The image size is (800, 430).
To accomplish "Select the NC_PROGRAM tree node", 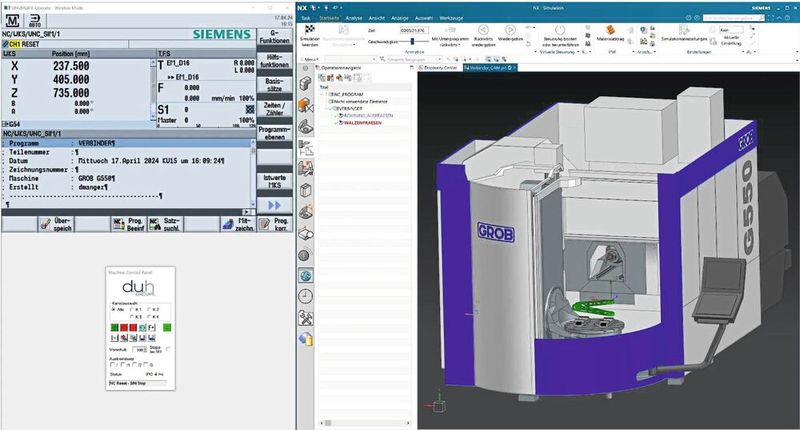I will coord(348,94).
